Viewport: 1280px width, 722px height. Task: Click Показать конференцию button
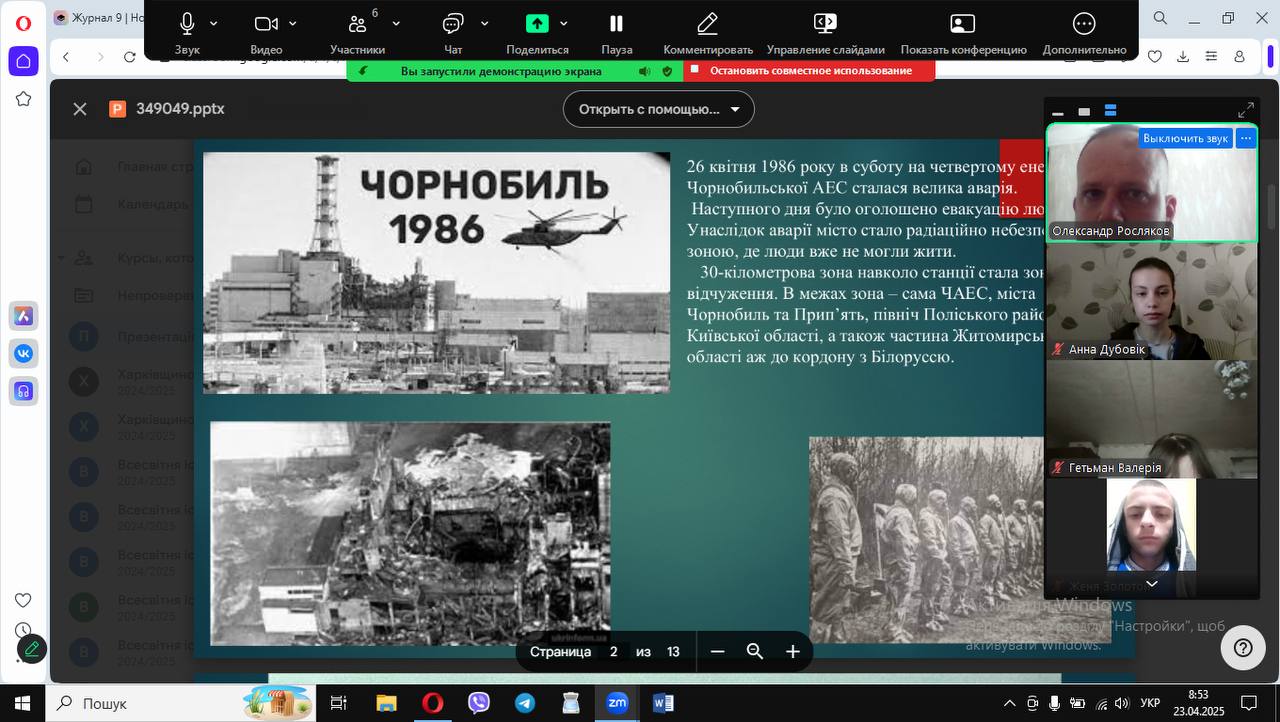pyautogui.click(x=963, y=32)
